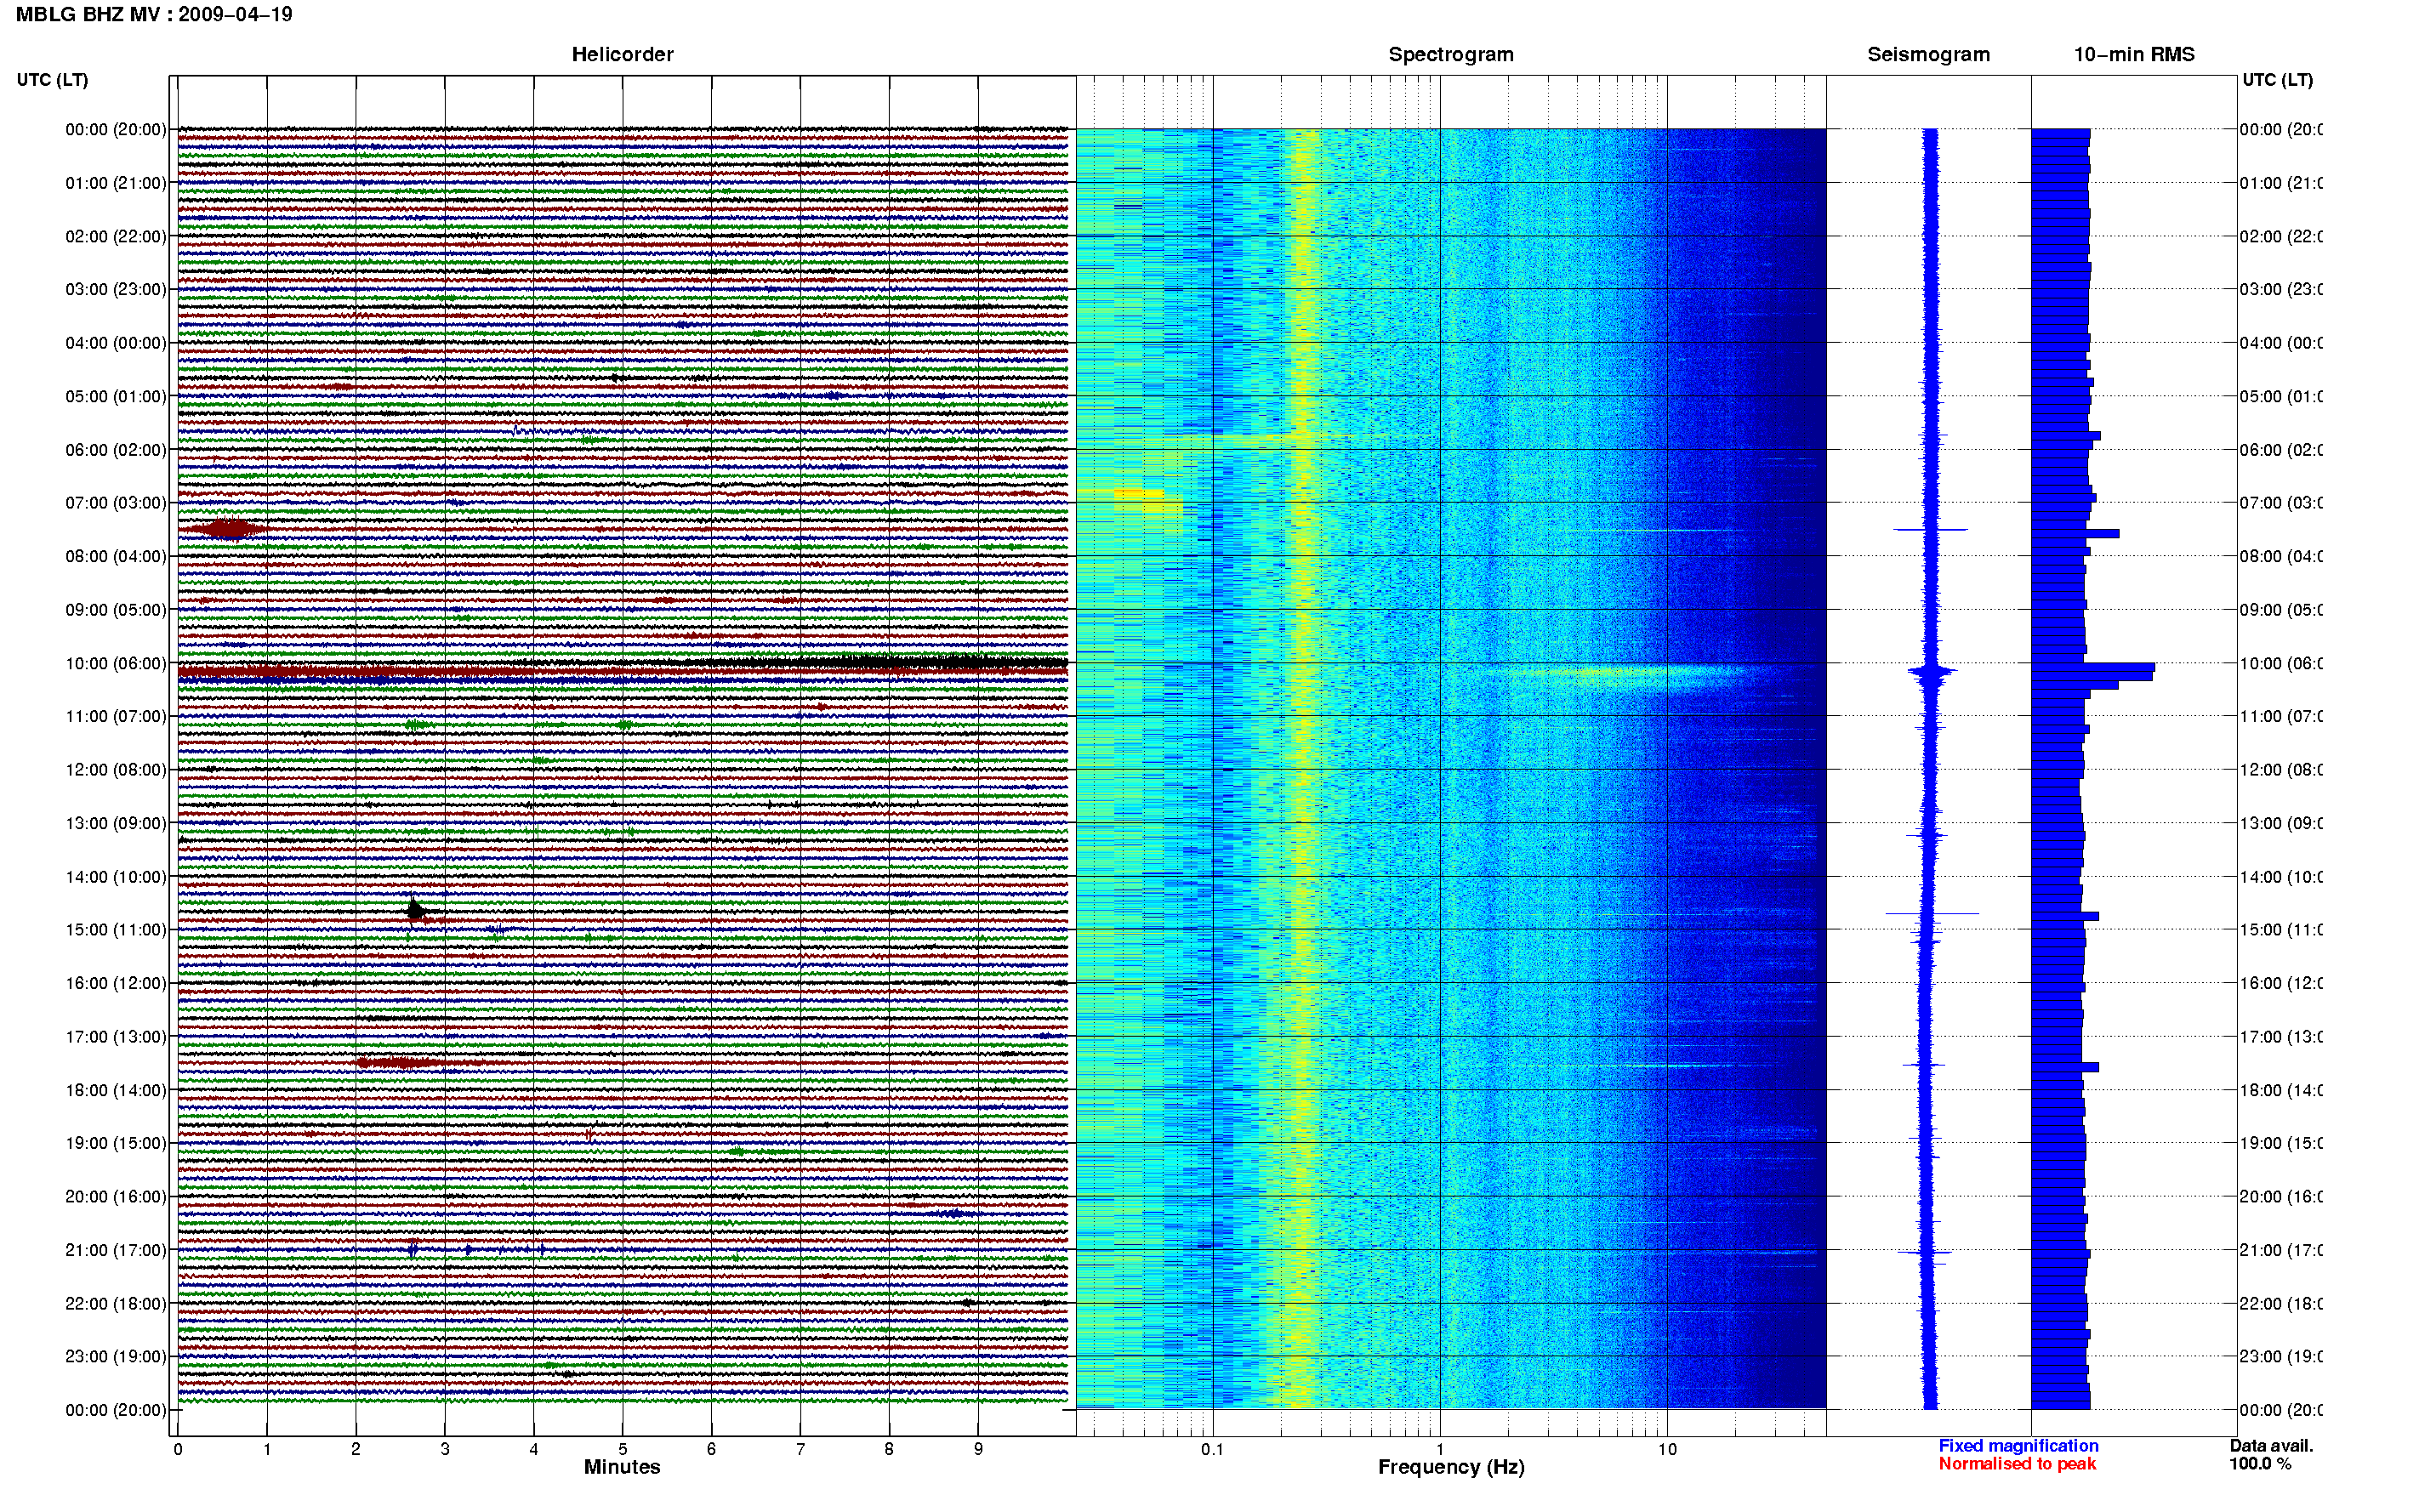Select the left '20:00 (16:00)' time label
2419x1512 pixels.
point(116,1196)
